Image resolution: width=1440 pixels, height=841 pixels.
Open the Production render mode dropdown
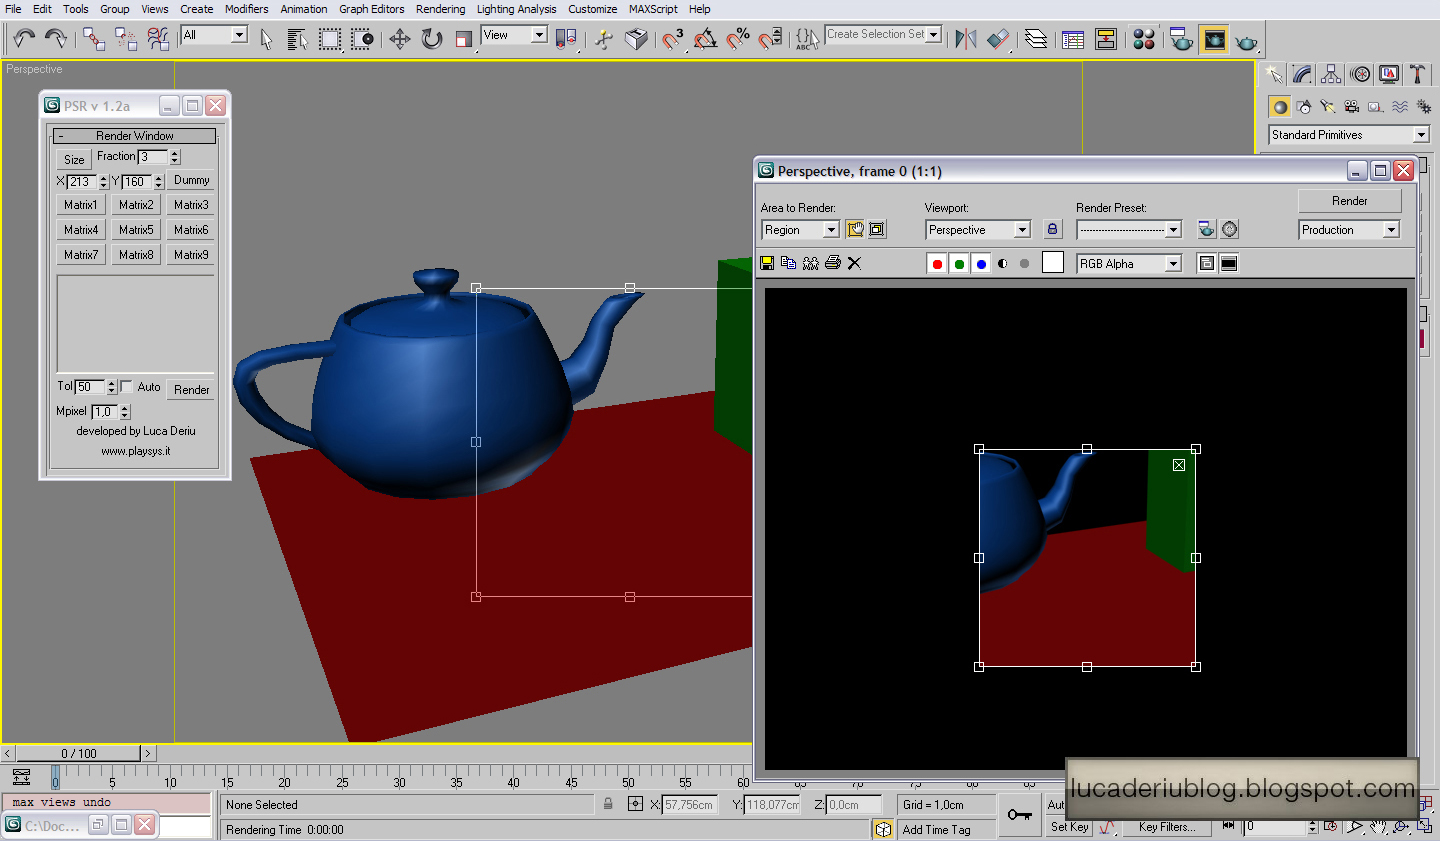pyautogui.click(x=1349, y=229)
